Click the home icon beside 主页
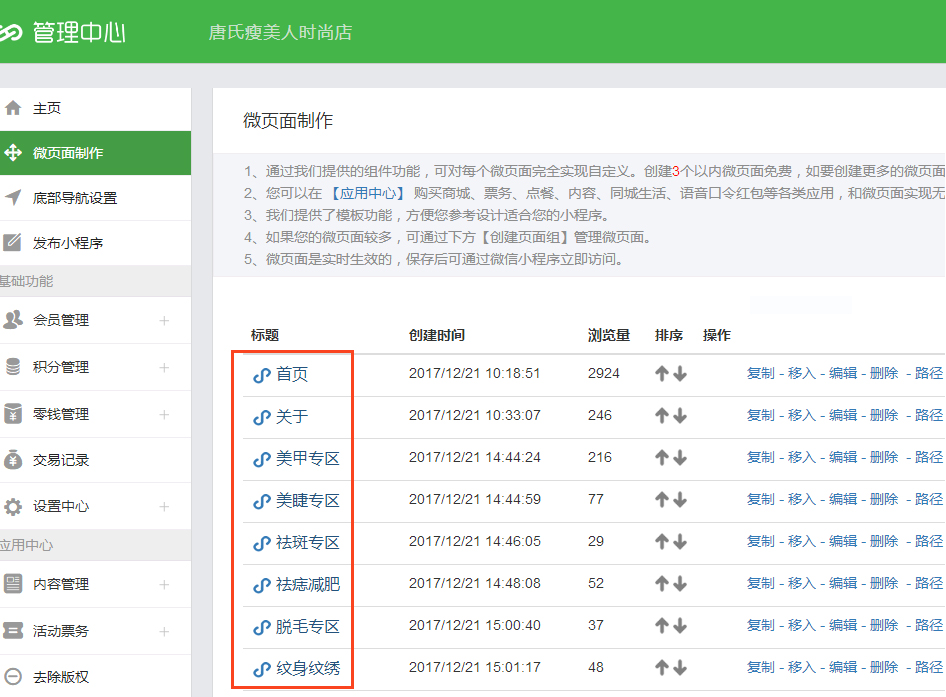This screenshot has height=697, width=946. point(13,108)
